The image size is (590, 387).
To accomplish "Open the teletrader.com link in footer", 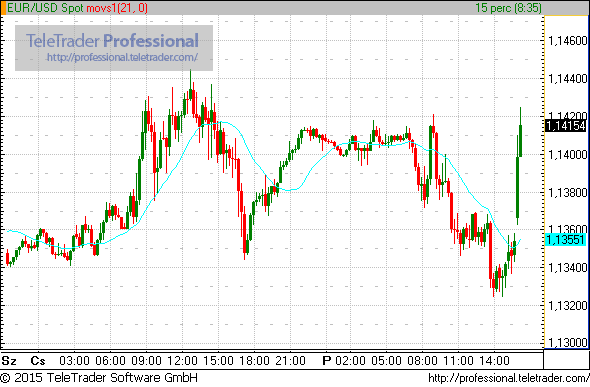I will click(509, 378).
